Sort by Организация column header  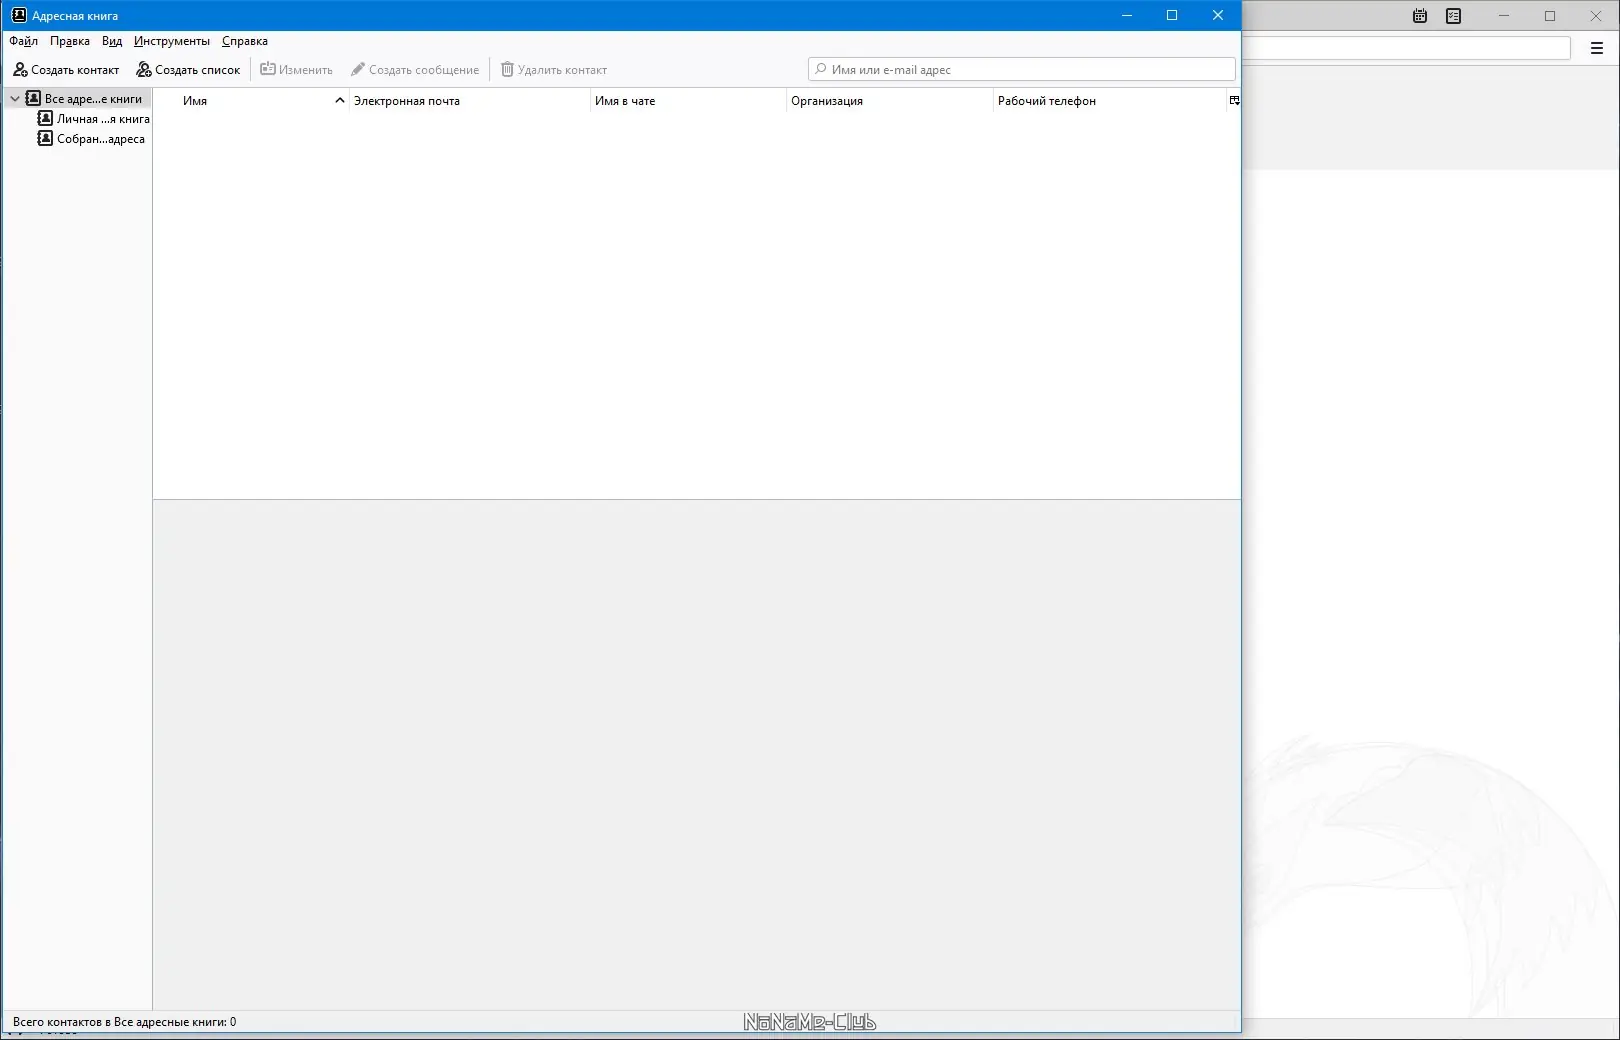[889, 100]
